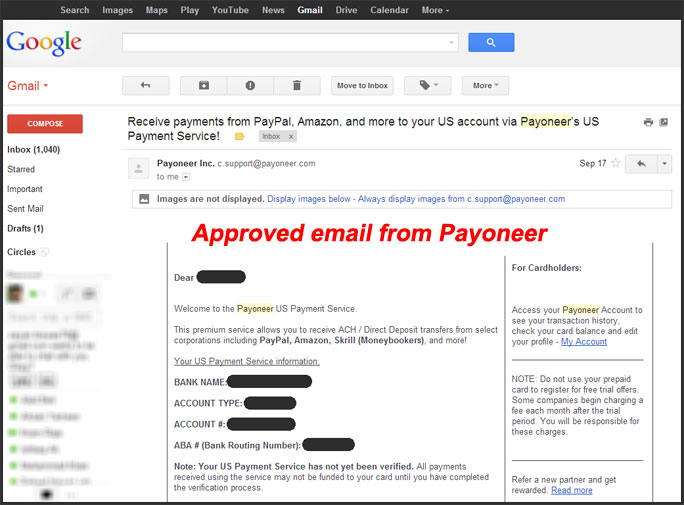Click sender name 'Payoneer Inc.'
The image size is (684, 505).
(x=186, y=164)
